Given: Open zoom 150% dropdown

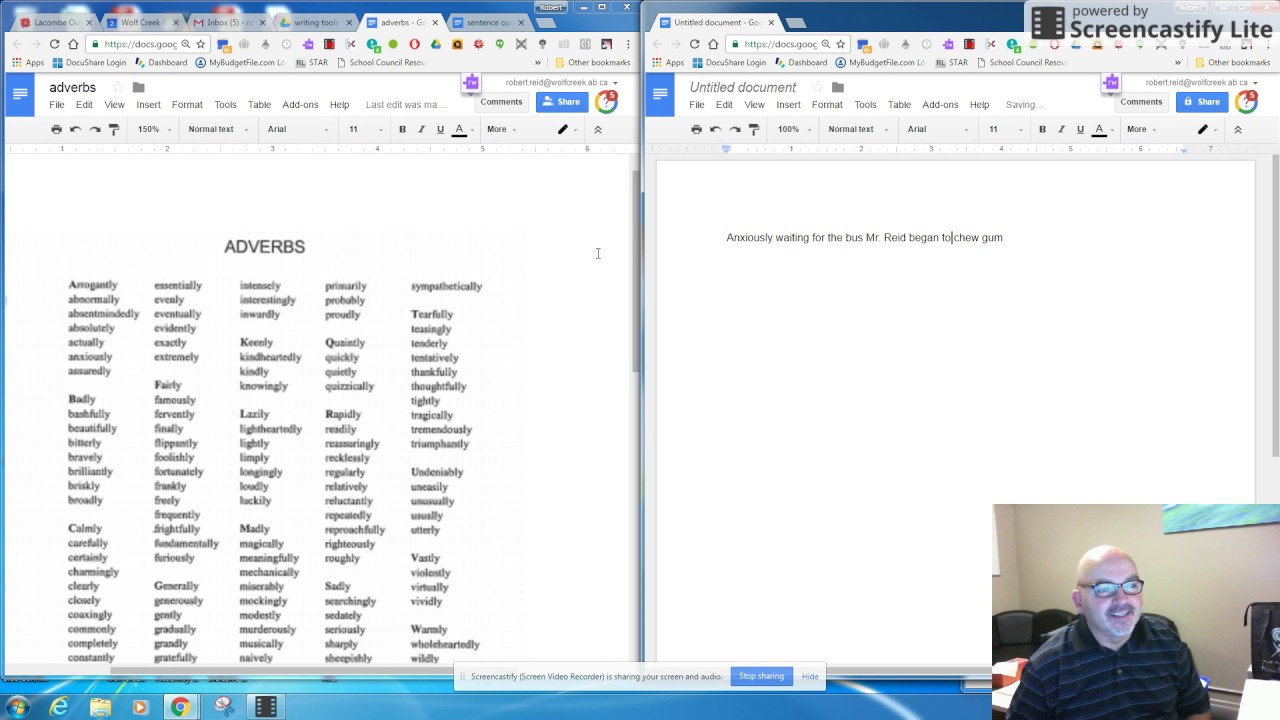Looking at the screenshot, I should point(154,129).
